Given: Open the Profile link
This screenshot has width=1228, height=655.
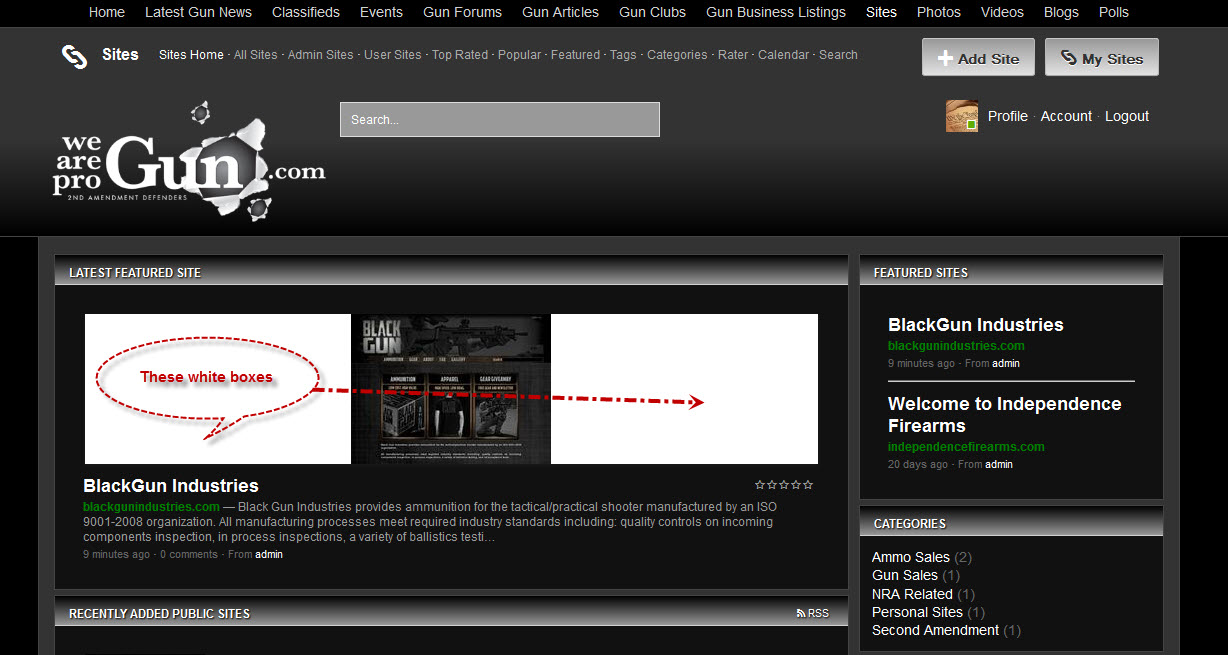Looking at the screenshot, I should coord(1008,116).
